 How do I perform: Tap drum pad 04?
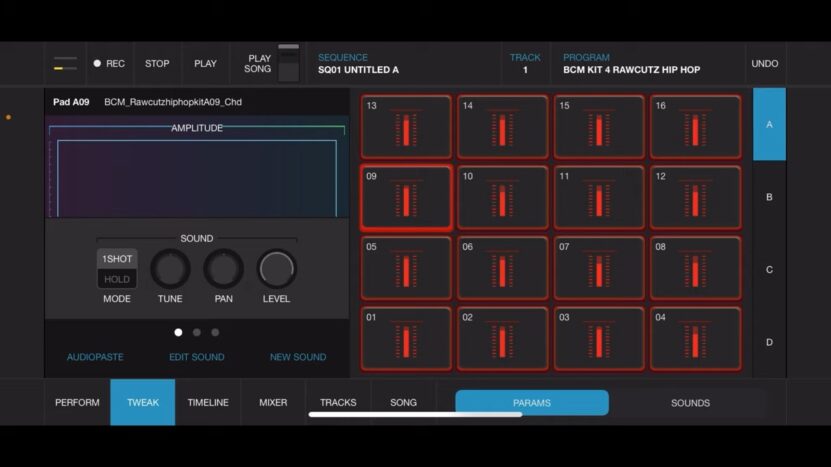695,339
